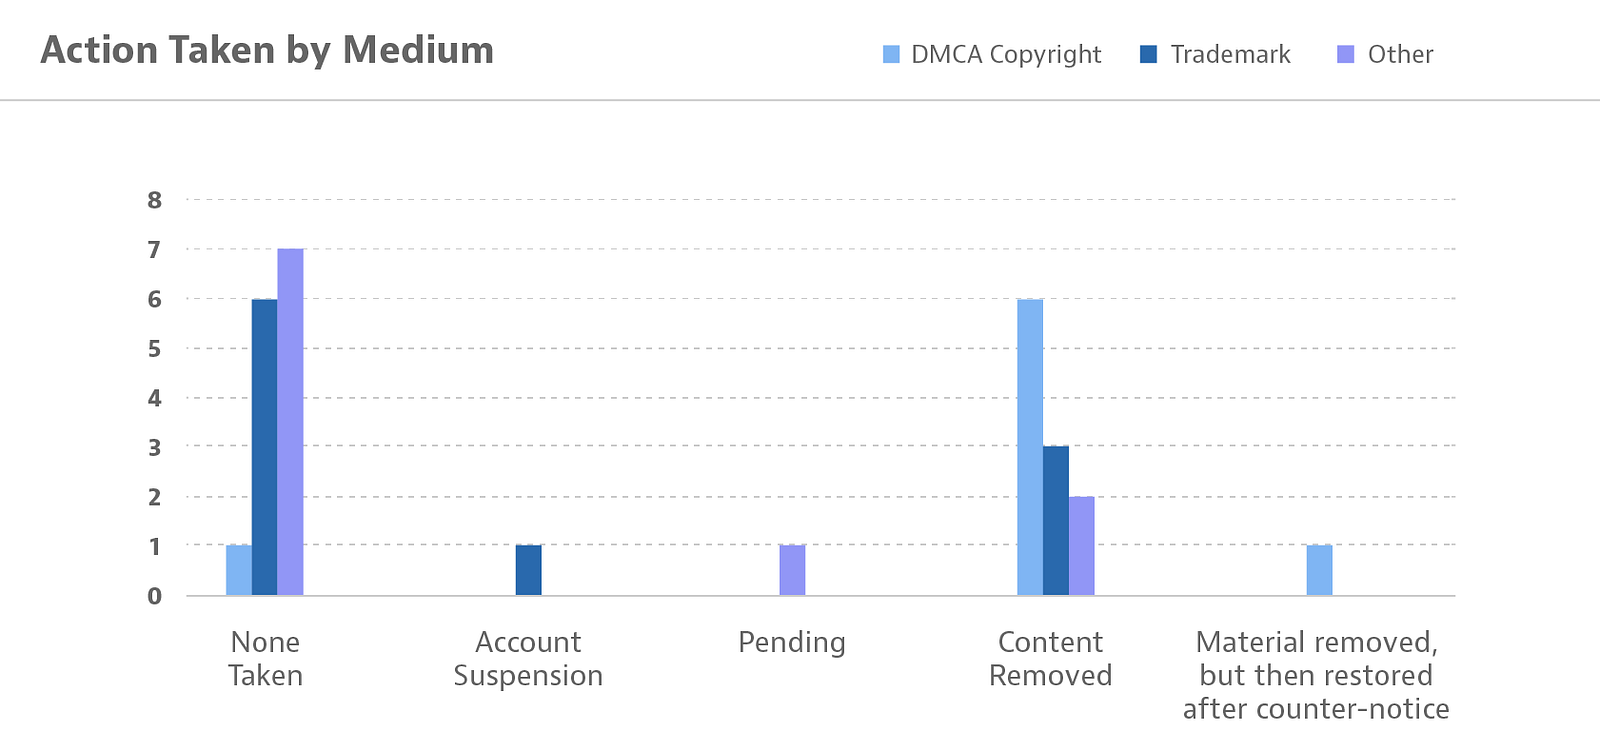Viewport: 1600px width, 752px height.
Task: Click the DMCA bar under None Taken
Action: (238, 570)
